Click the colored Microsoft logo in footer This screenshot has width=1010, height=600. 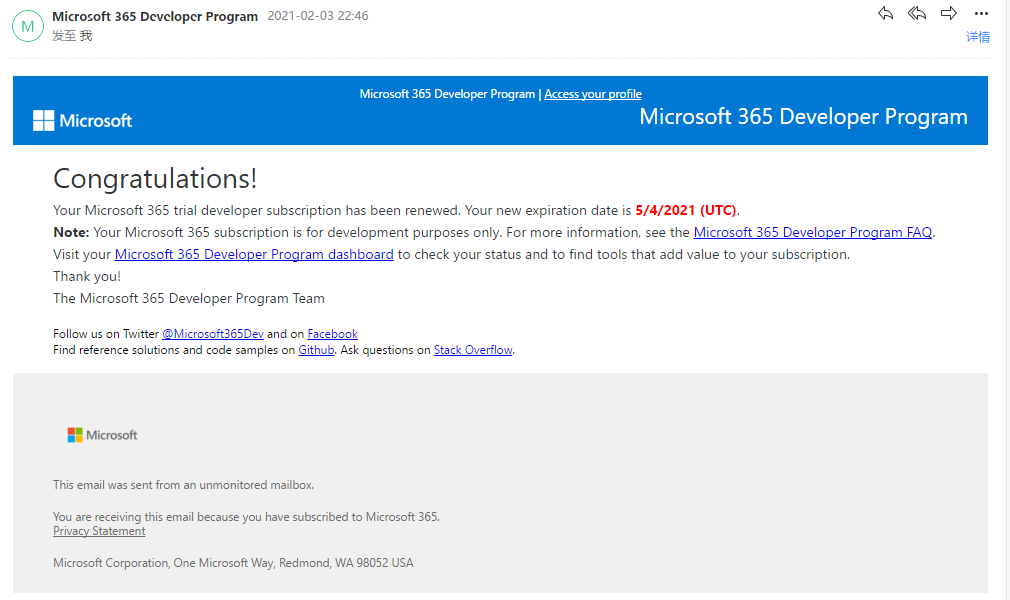click(x=102, y=435)
